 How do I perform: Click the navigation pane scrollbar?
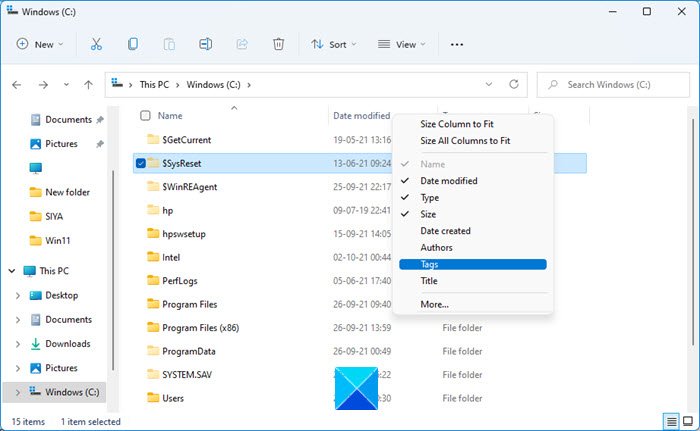113,270
